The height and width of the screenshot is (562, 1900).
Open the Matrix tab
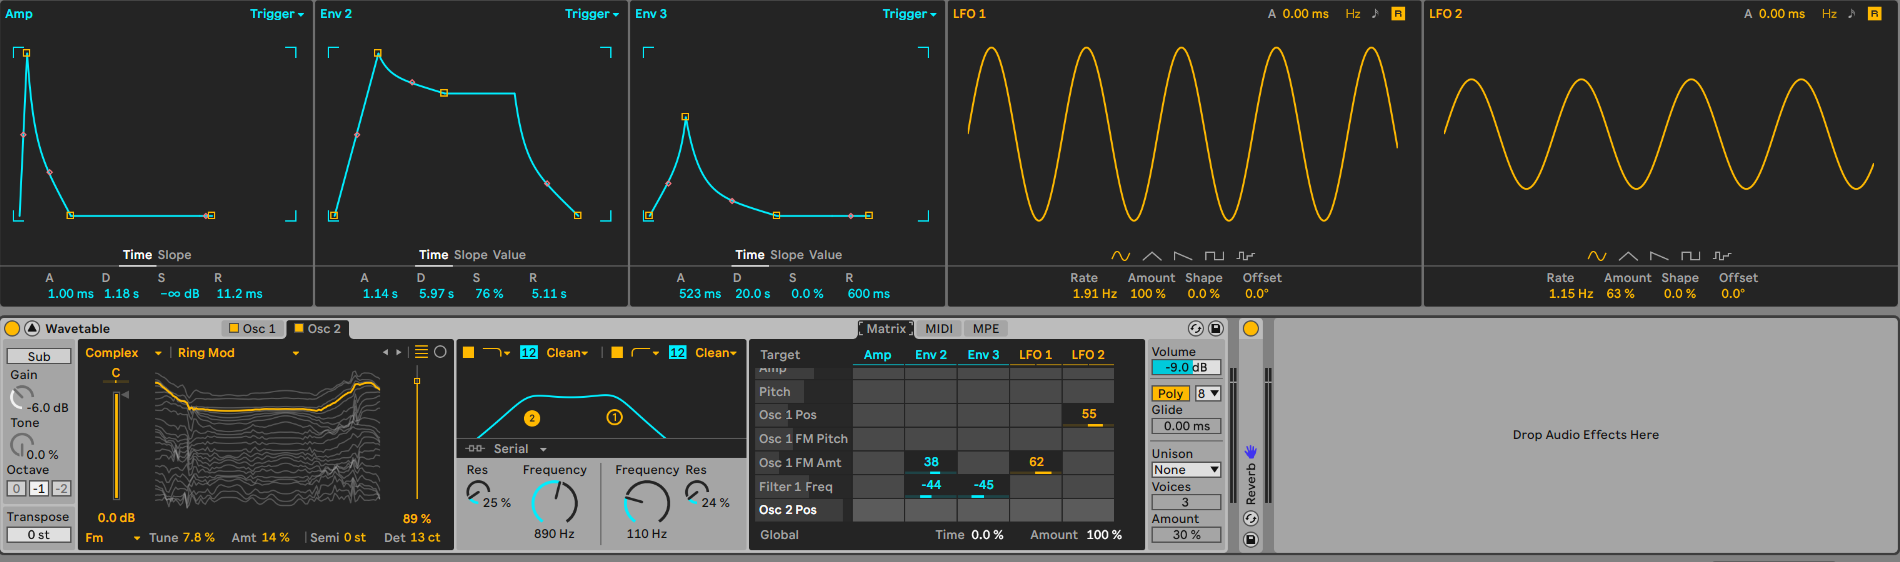886,328
